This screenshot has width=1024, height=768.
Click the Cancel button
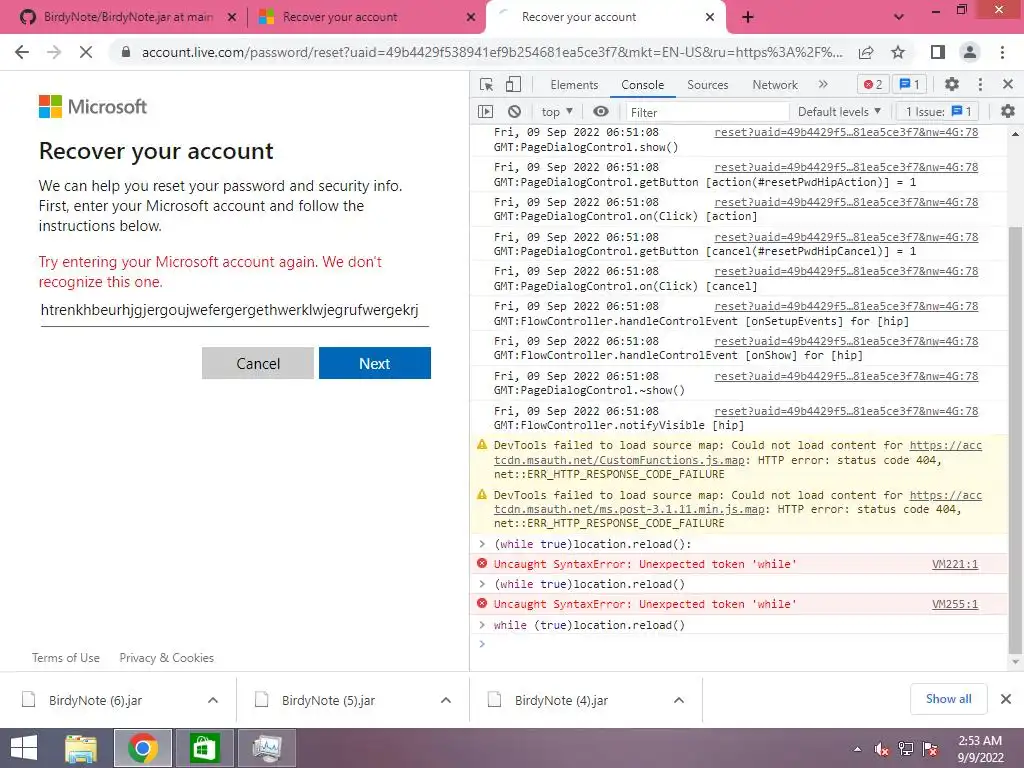tap(257, 363)
